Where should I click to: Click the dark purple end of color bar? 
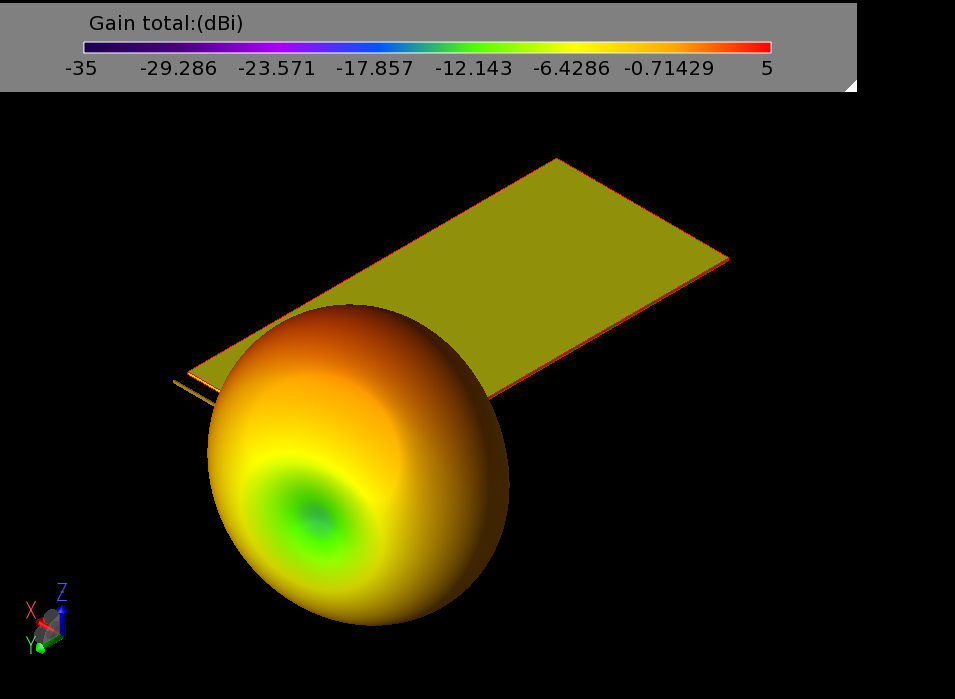[92, 47]
